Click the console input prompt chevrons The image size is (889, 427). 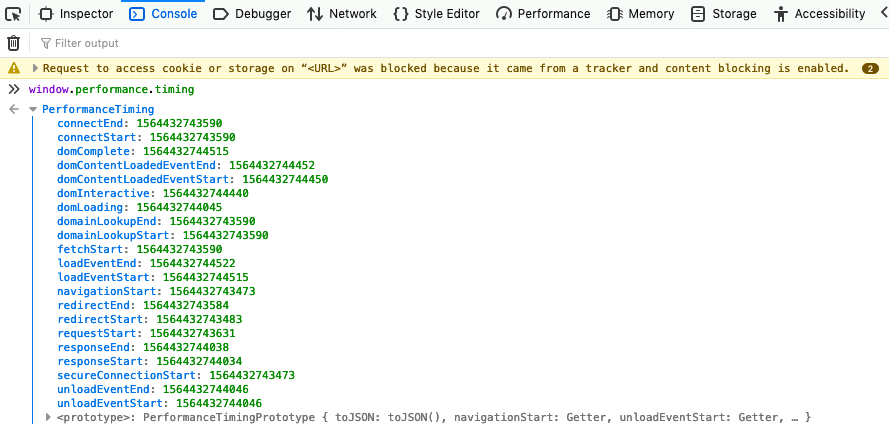(13, 89)
